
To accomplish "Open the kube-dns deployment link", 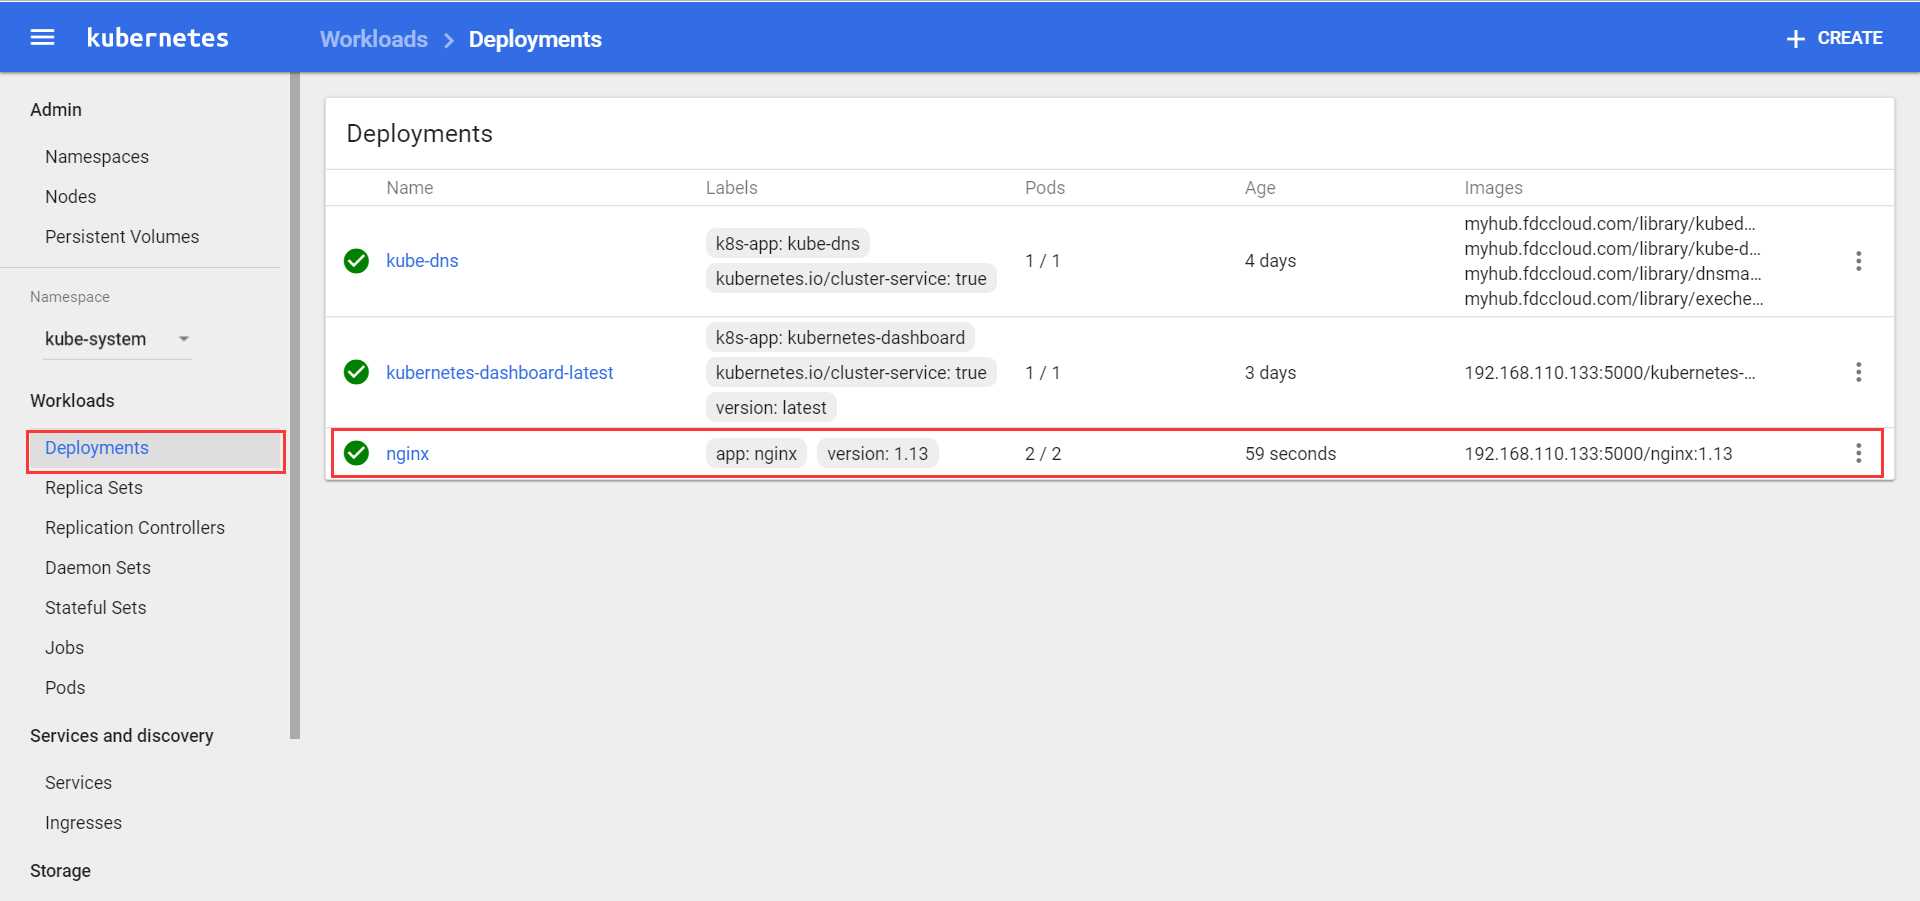I will point(422,261).
